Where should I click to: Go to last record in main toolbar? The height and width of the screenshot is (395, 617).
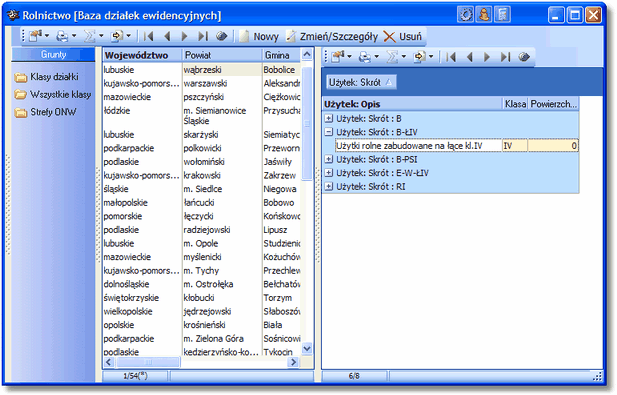click(203, 36)
